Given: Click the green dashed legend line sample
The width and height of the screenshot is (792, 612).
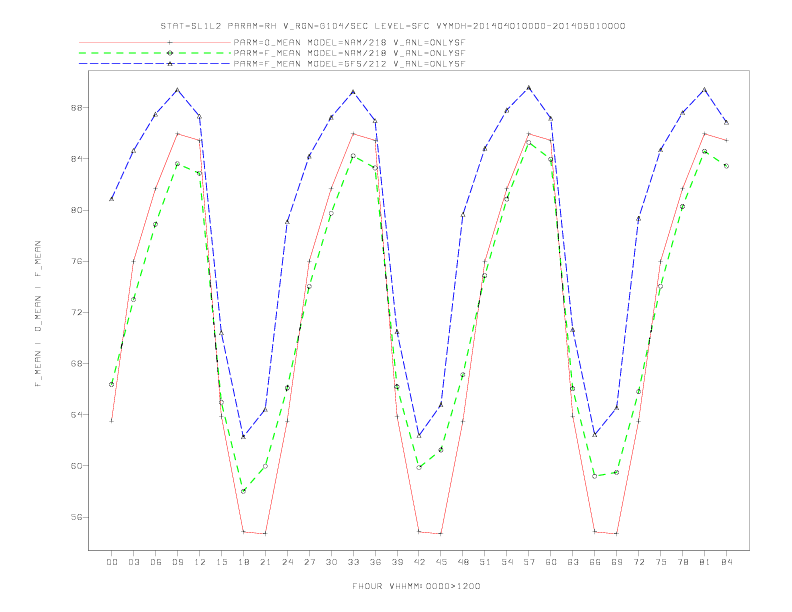Looking at the screenshot, I should (155, 53).
